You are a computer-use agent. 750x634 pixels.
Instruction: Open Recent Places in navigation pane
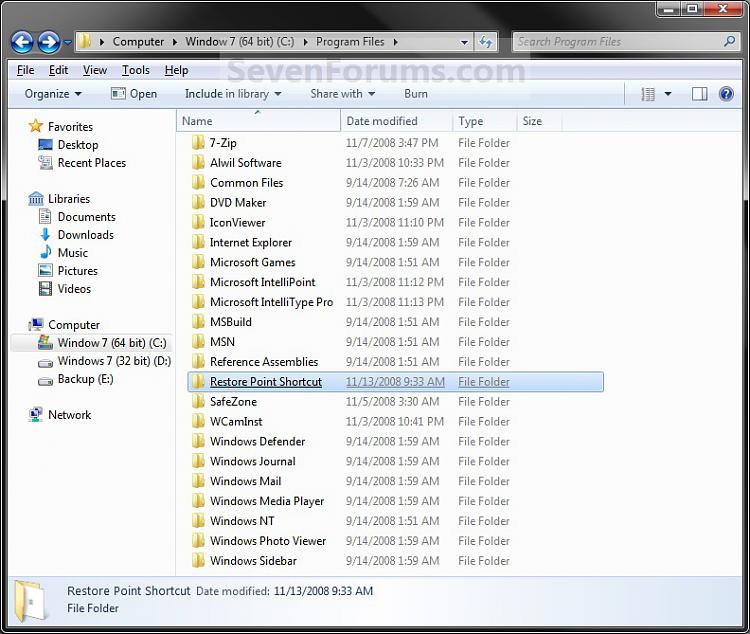click(x=82, y=163)
